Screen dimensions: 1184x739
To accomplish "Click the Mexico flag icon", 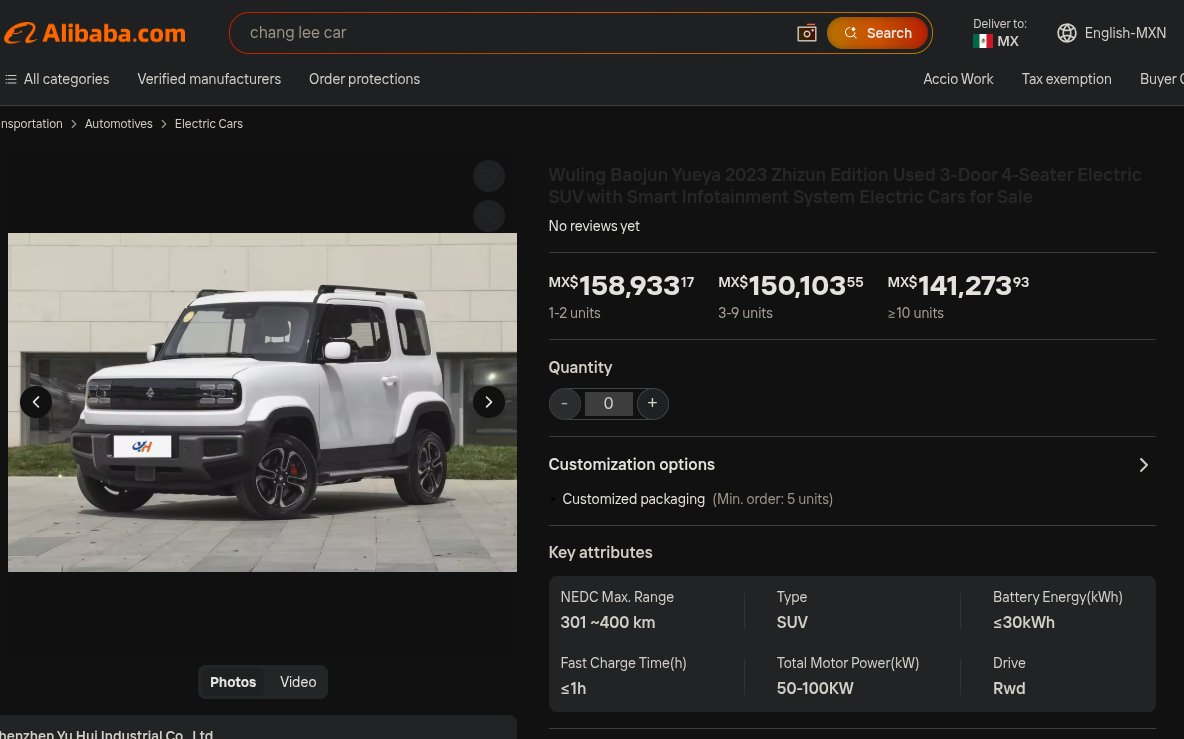I will 982,42.
